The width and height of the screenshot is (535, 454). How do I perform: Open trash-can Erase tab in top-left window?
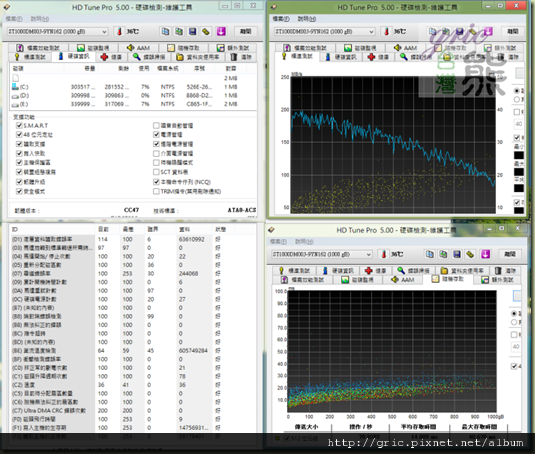[x=241, y=57]
